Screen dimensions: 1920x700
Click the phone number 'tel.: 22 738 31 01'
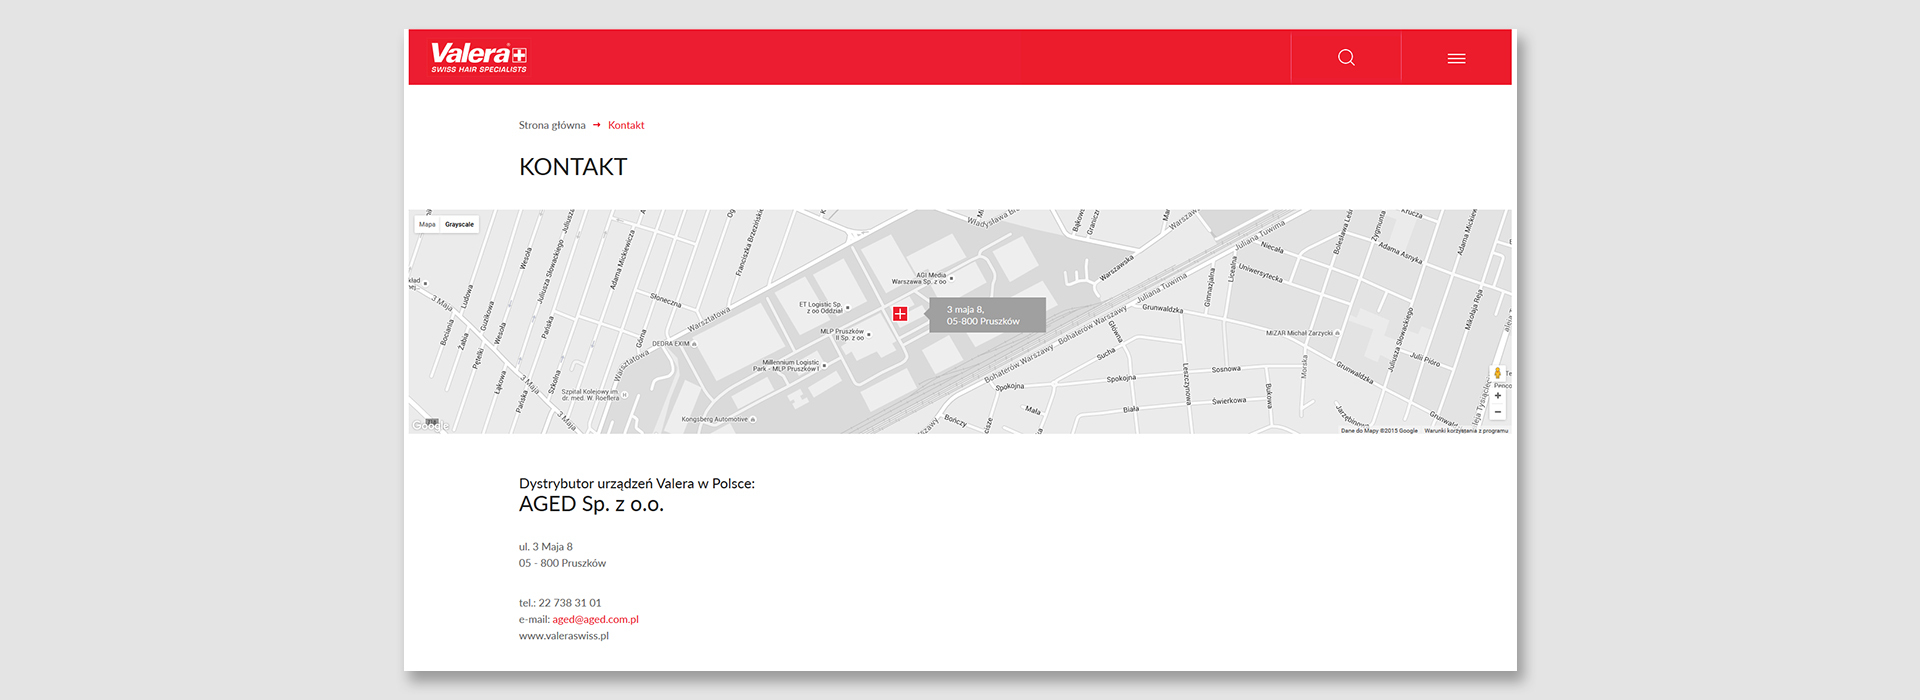tap(560, 603)
